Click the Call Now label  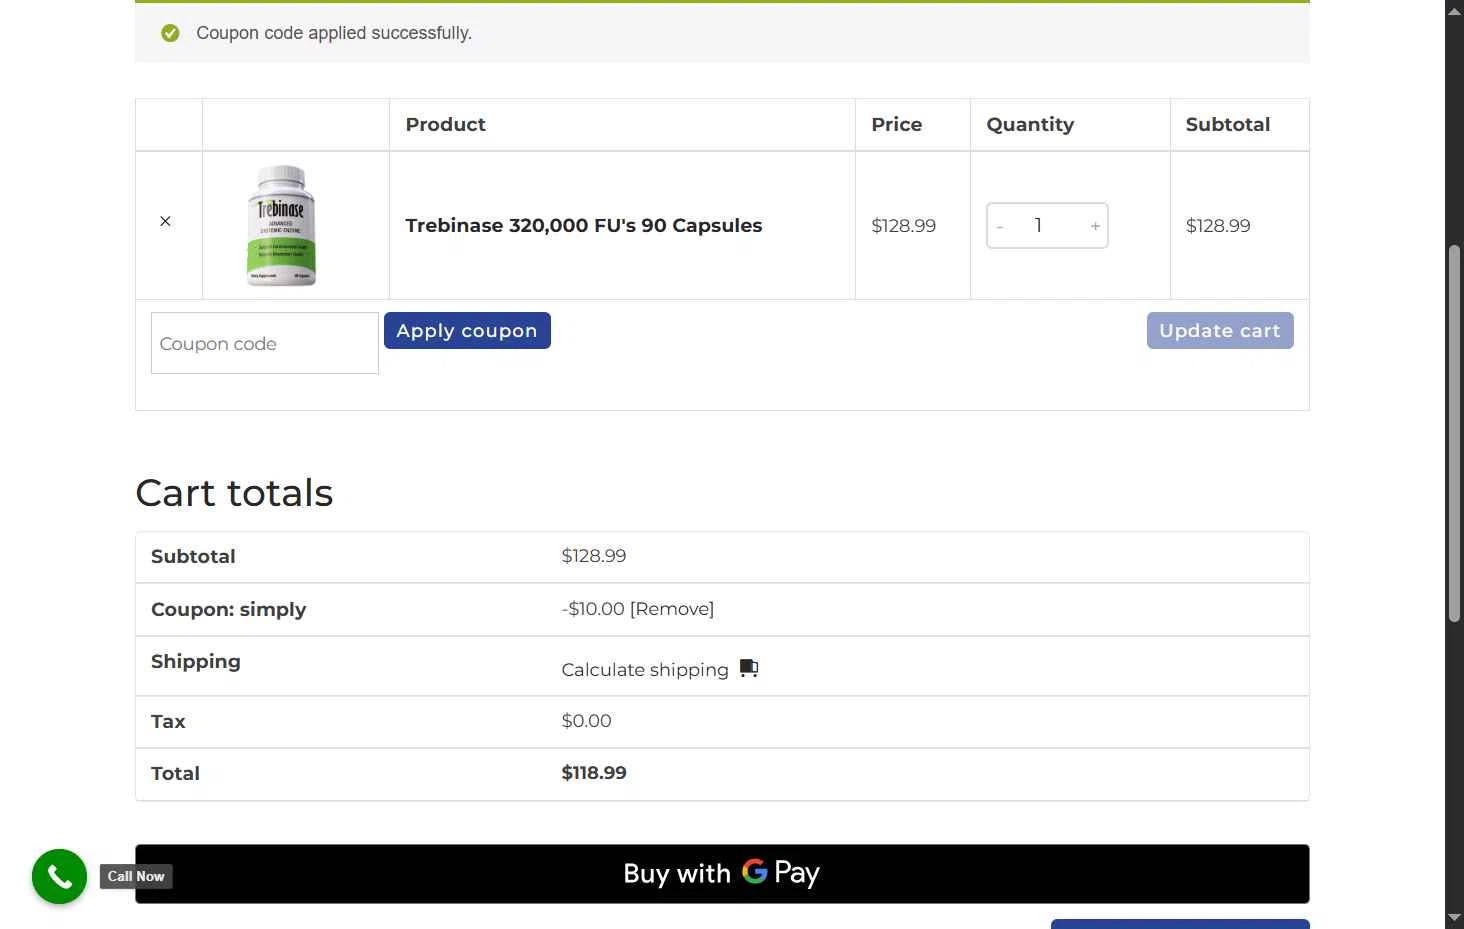coord(136,877)
